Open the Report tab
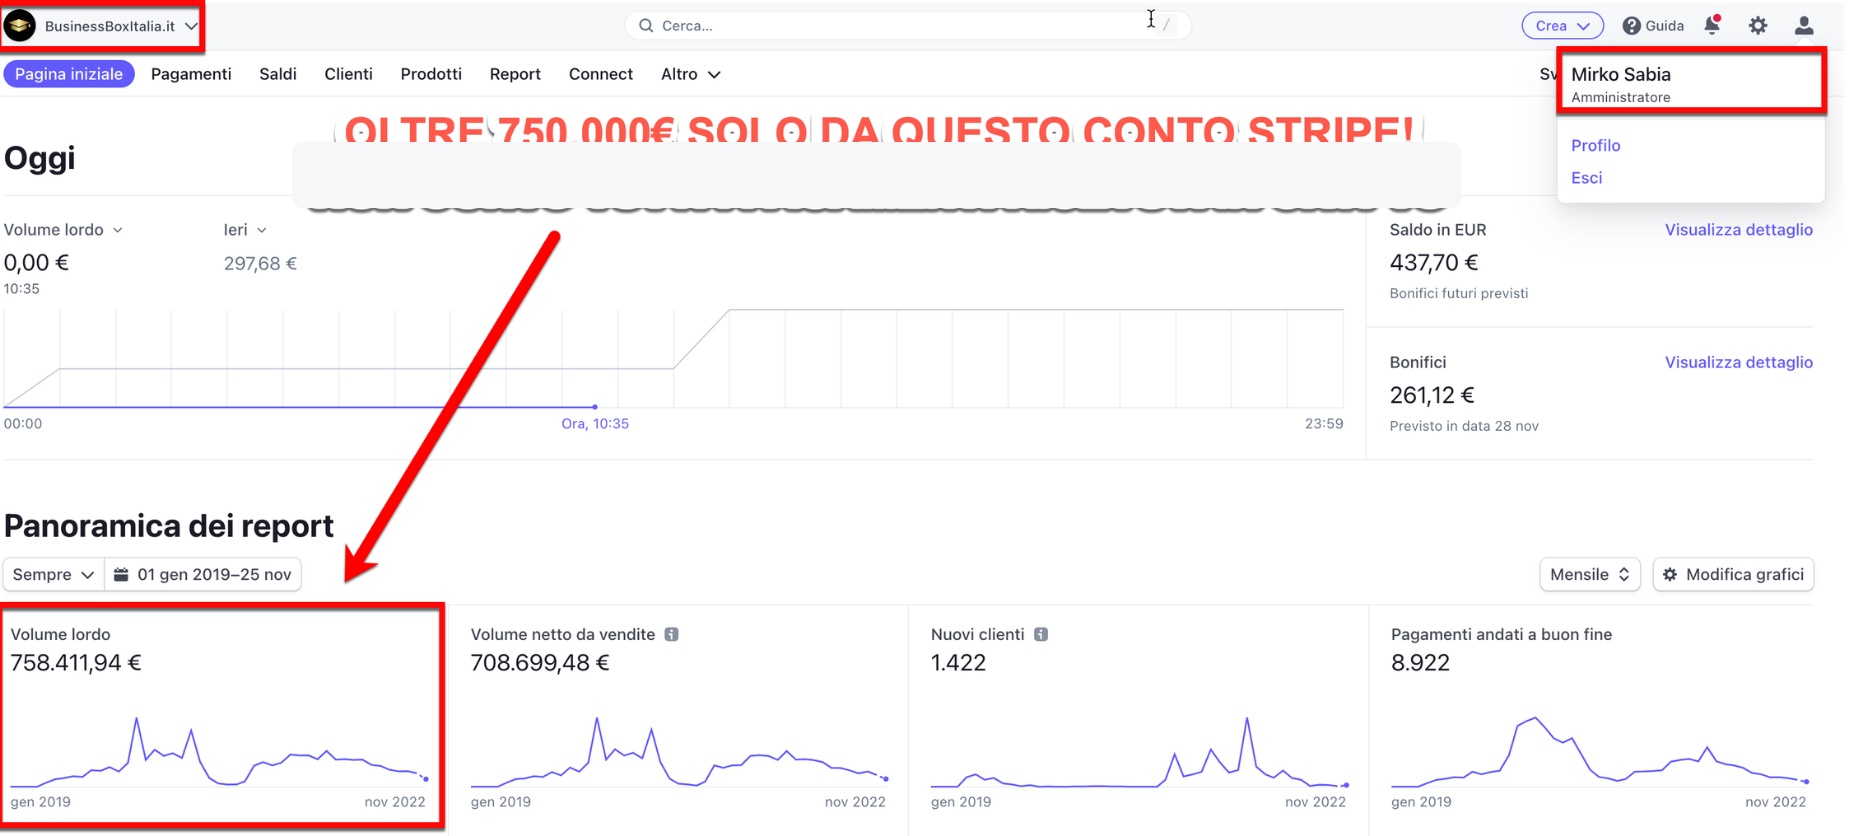 point(515,74)
